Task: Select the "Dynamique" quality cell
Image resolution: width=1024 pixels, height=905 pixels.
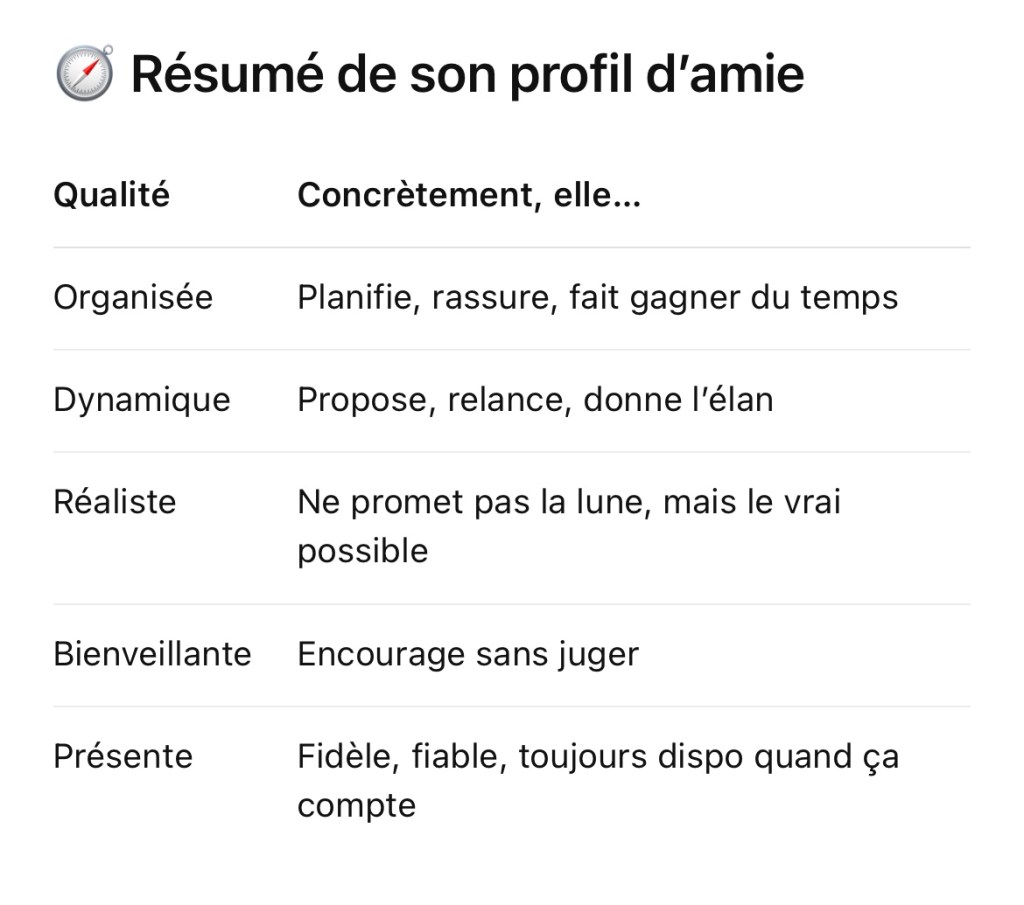Action: 141,400
